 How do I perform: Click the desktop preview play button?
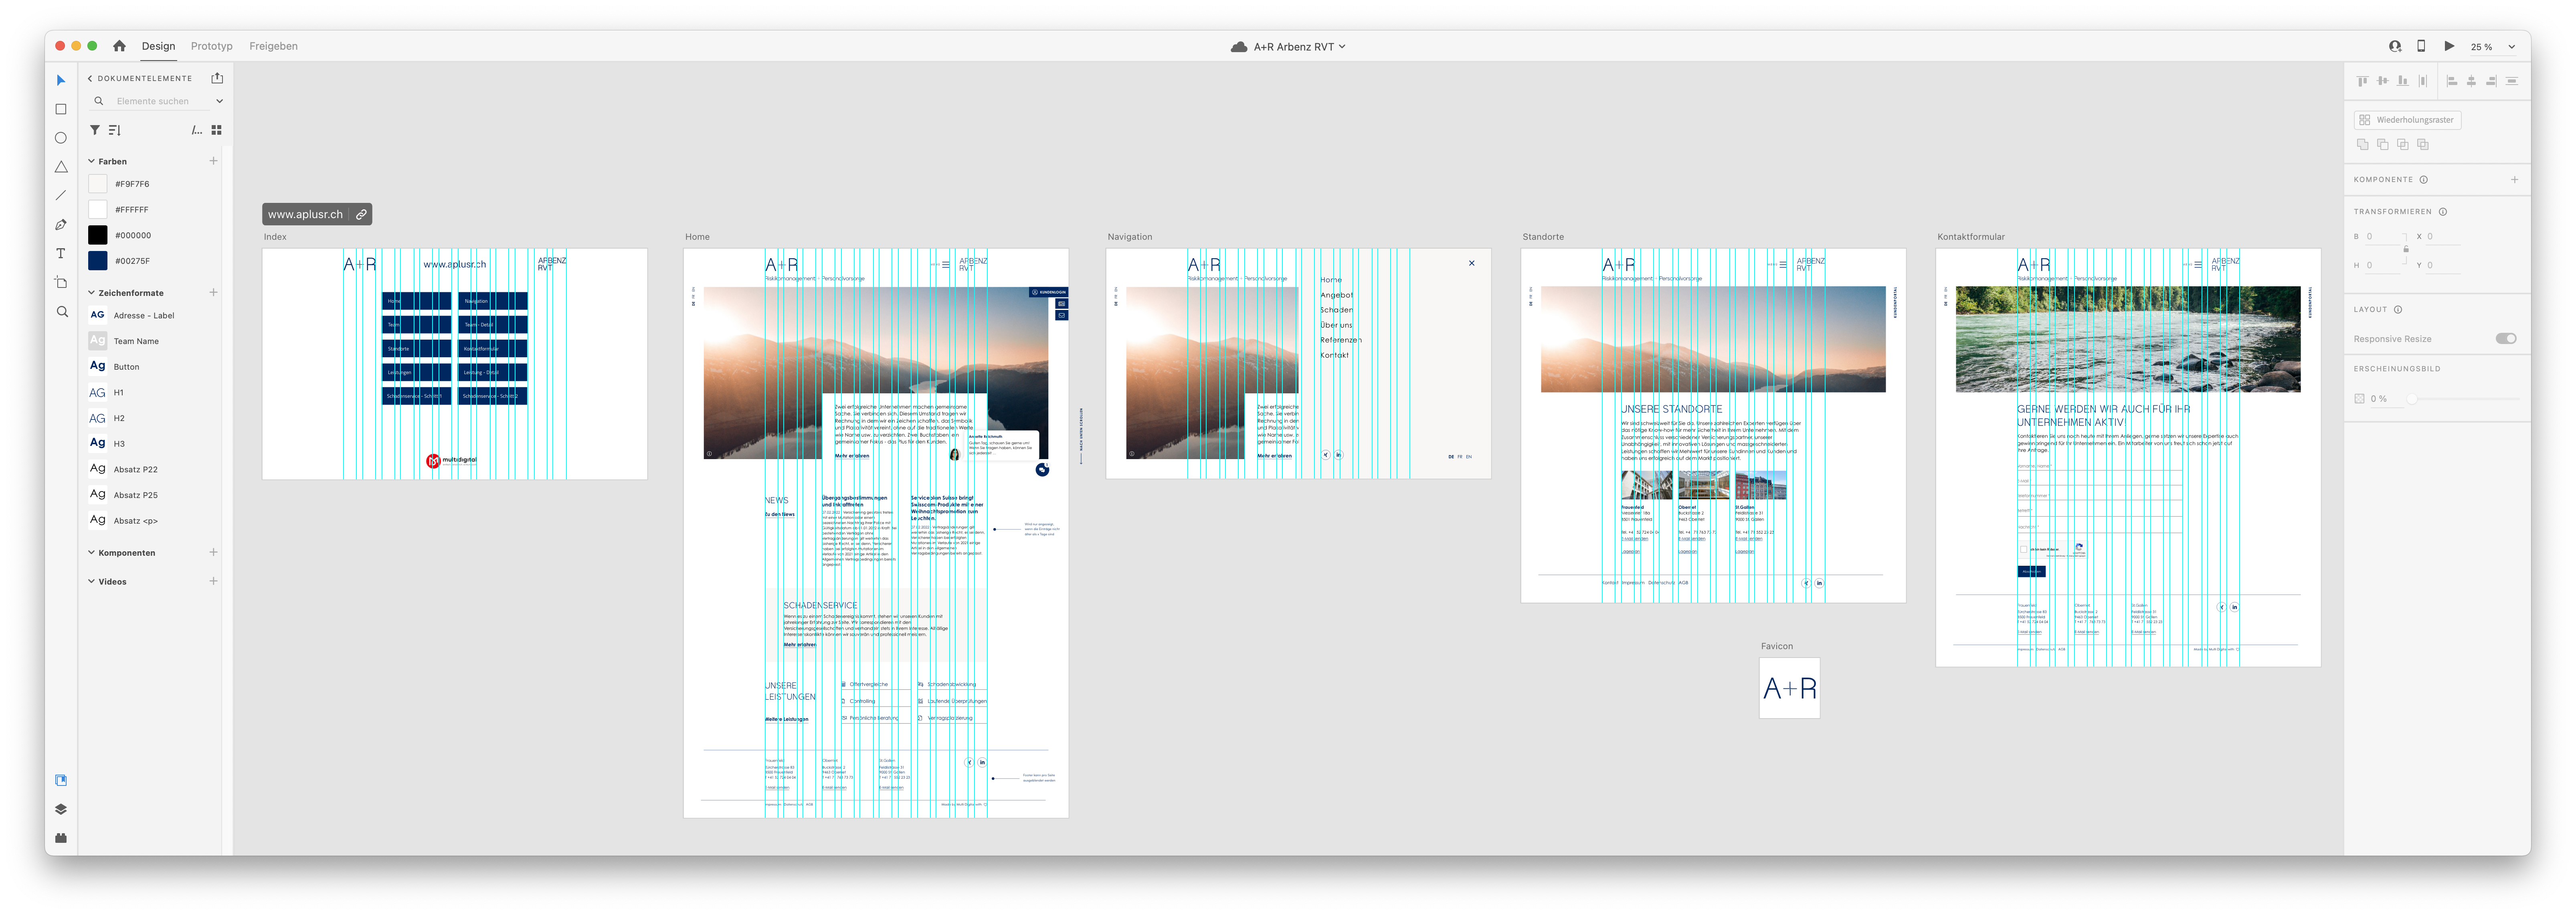[x=2449, y=46]
